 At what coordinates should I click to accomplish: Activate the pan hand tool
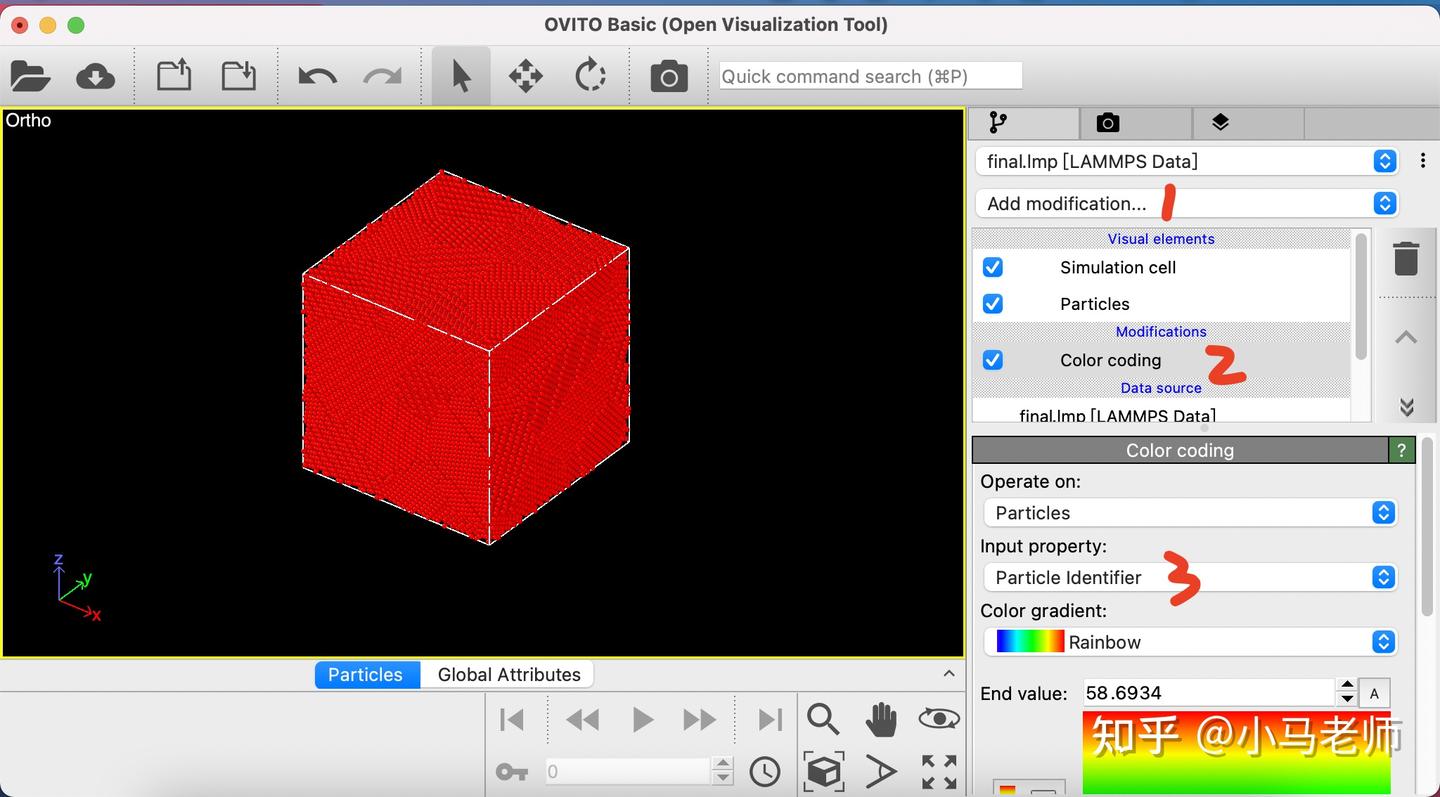click(881, 719)
